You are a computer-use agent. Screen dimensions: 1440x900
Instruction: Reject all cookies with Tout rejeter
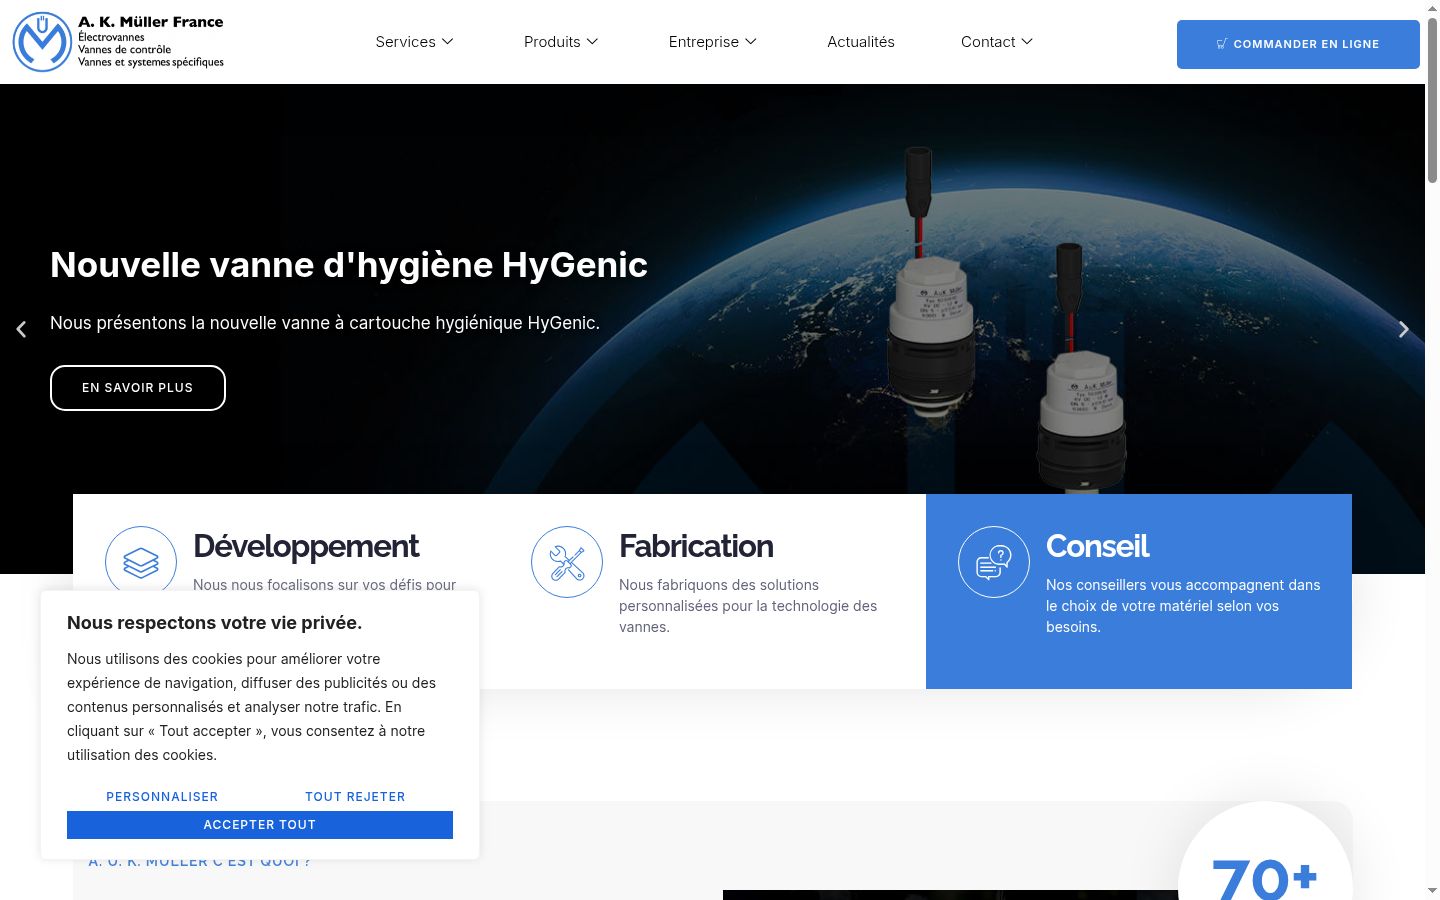(x=355, y=797)
